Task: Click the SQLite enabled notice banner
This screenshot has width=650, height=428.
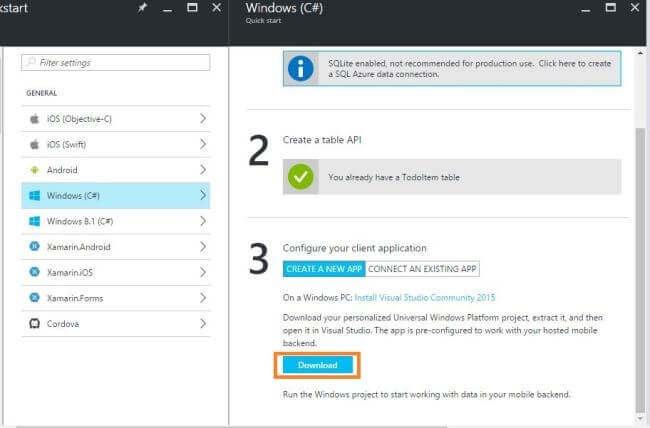Action: (x=452, y=68)
